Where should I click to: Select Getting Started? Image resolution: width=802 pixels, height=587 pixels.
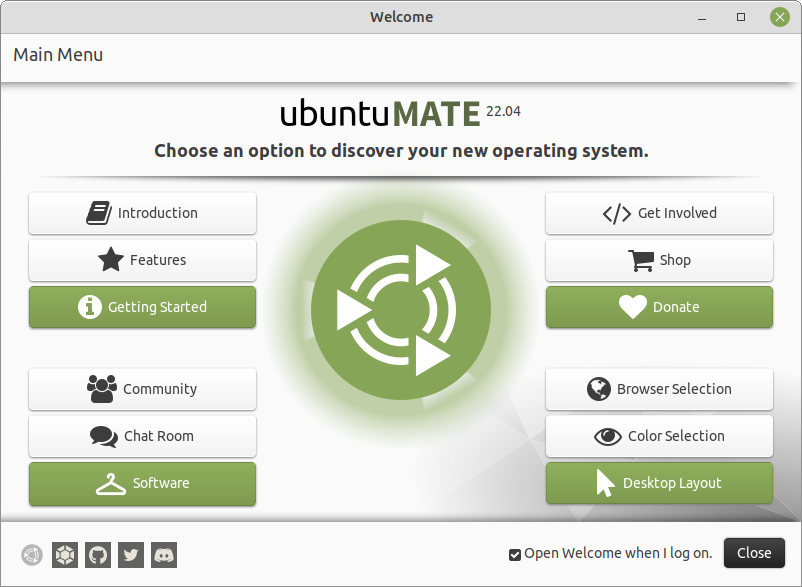point(142,307)
